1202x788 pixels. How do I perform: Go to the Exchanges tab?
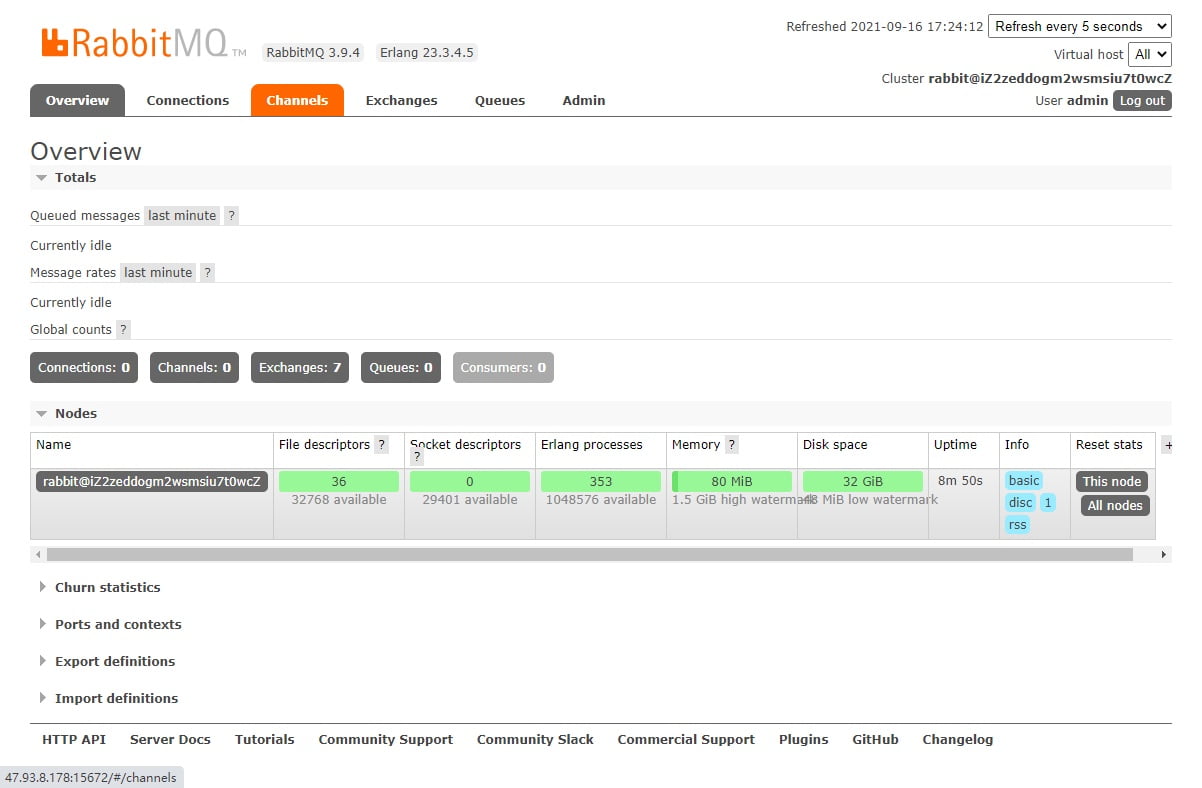(401, 101)
